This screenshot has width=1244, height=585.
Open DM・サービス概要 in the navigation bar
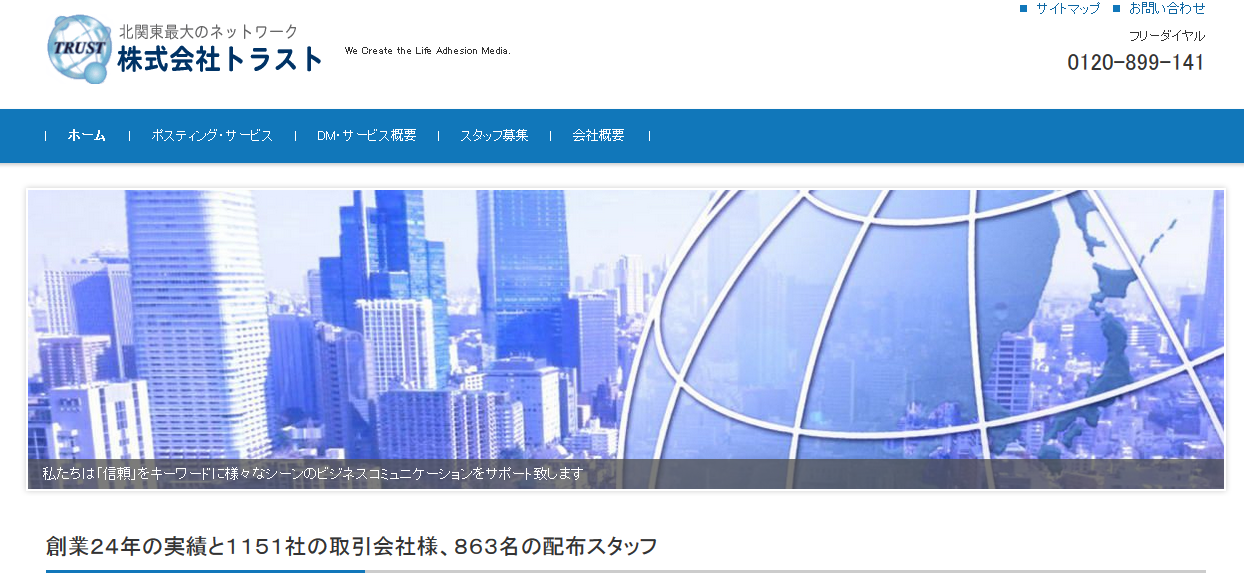point(367,136)
